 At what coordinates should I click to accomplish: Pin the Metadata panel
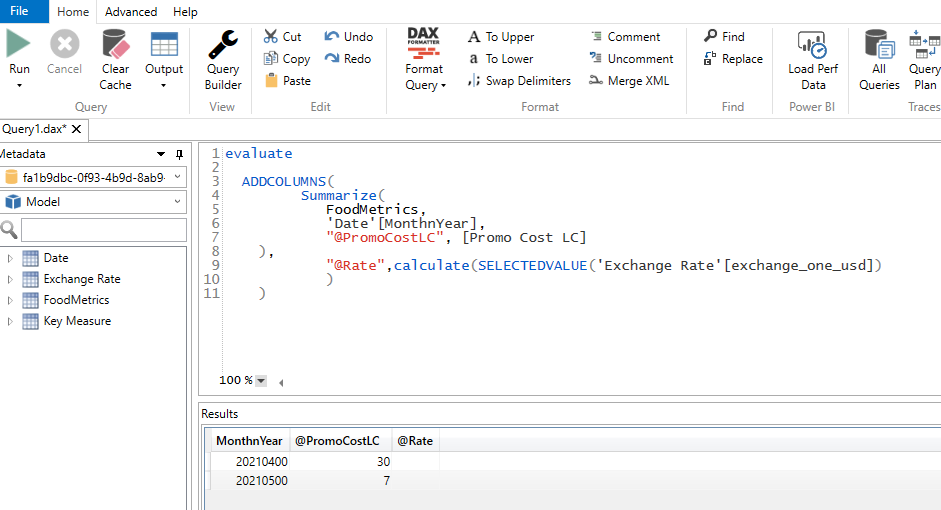179,154
